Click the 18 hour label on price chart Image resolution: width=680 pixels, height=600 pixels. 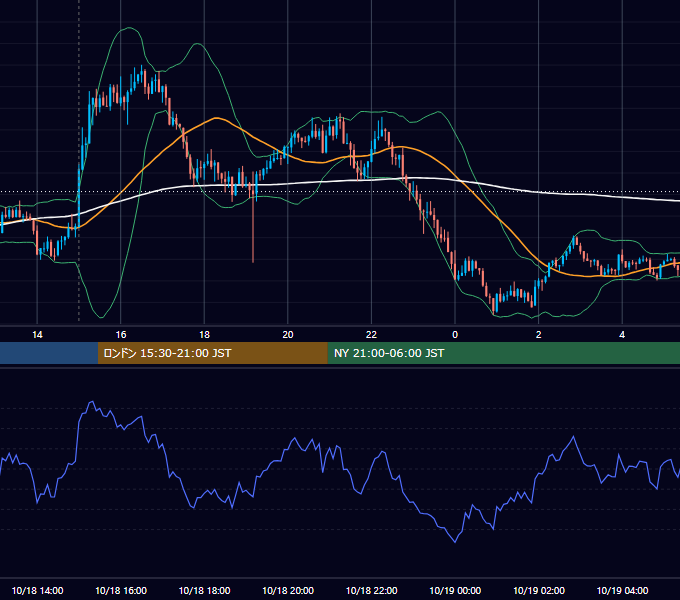tap(204, 335)
